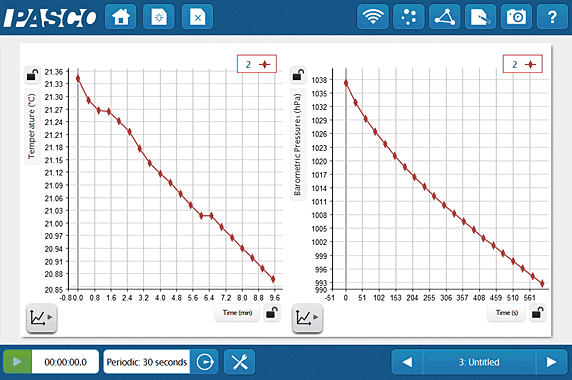Open the dots display options icon
Viewport: 572px width, 380px height.
(409, 17)
